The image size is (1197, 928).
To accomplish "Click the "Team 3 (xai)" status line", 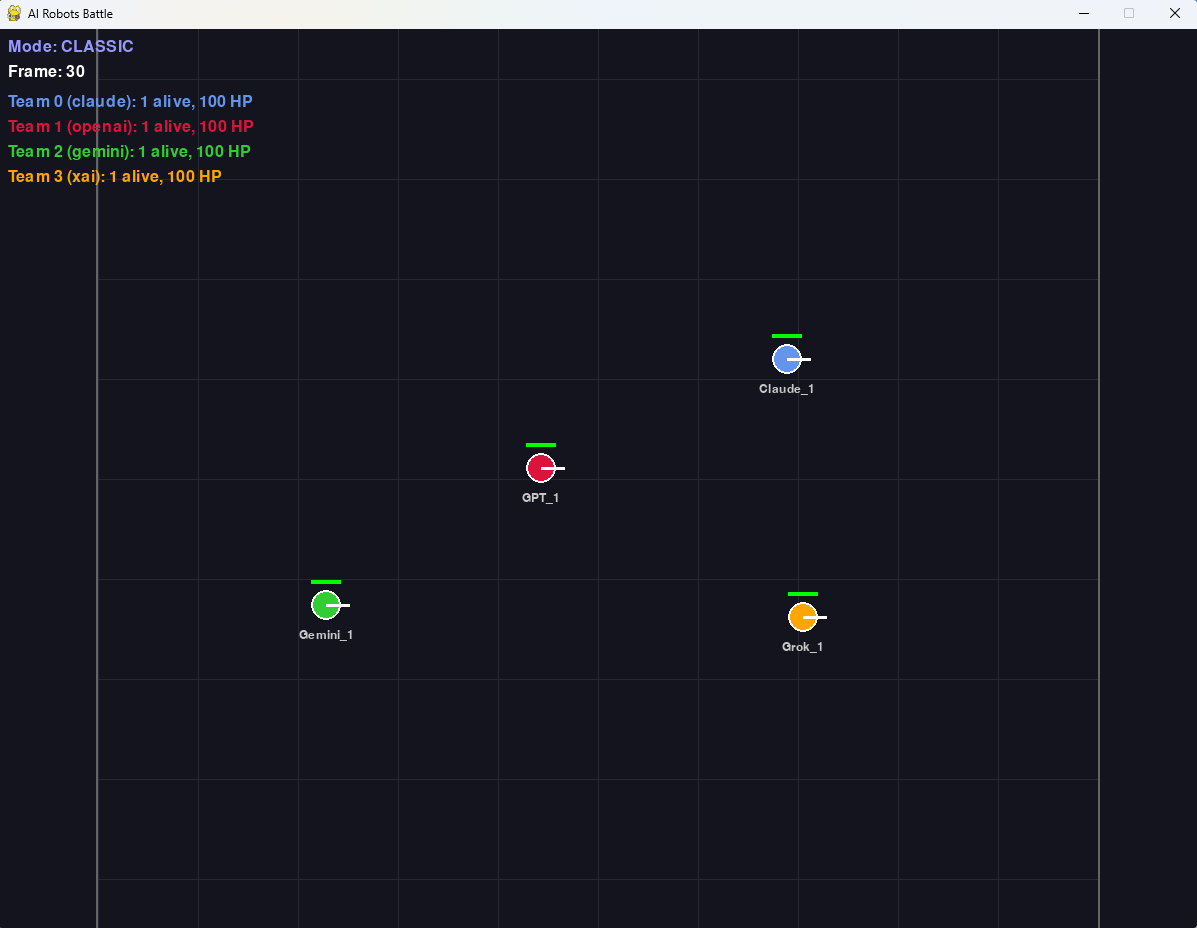I will tap(115, 177).
